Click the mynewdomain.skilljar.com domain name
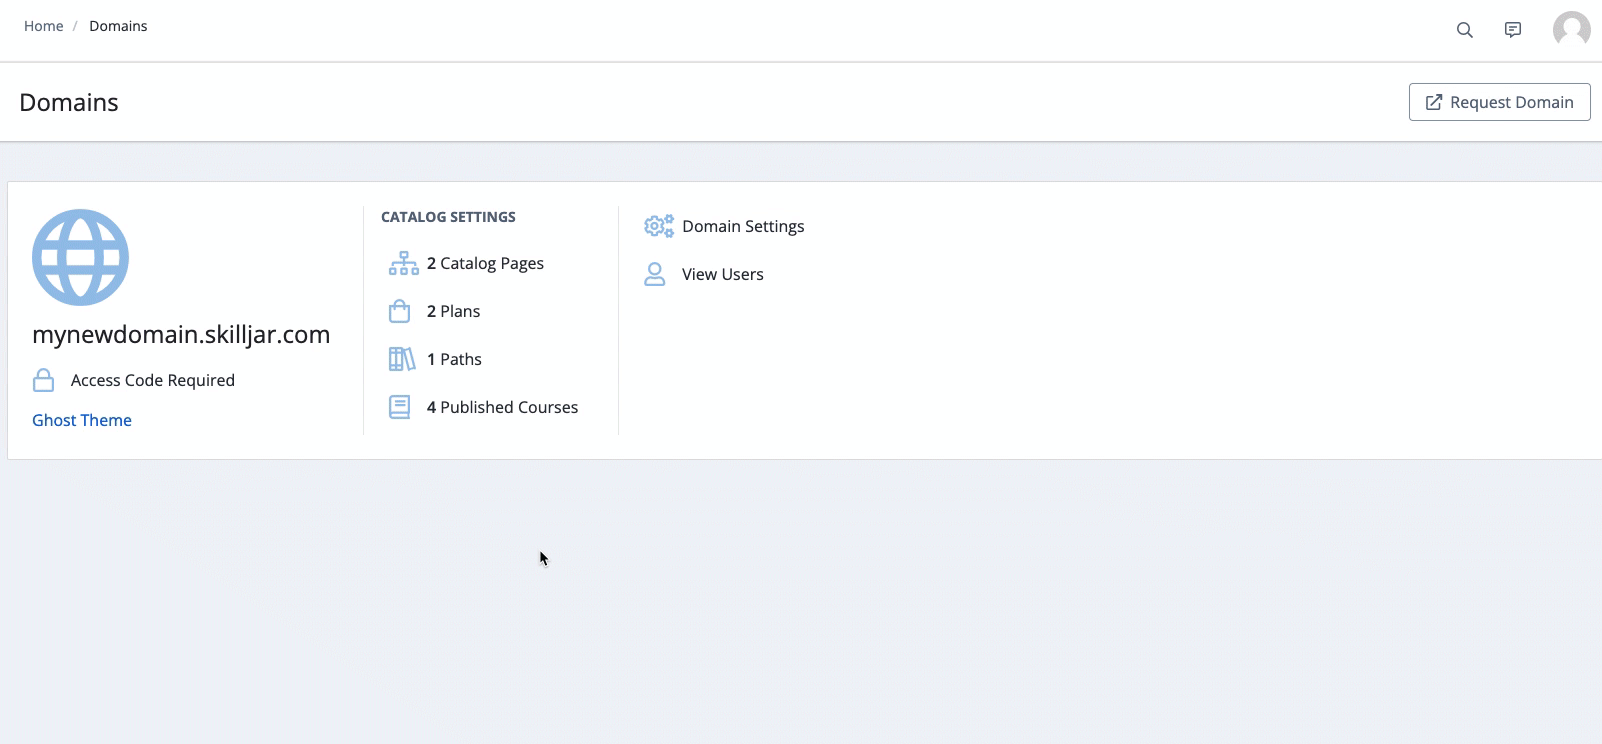Screen dimensions: 1602x744 point(181,334)
